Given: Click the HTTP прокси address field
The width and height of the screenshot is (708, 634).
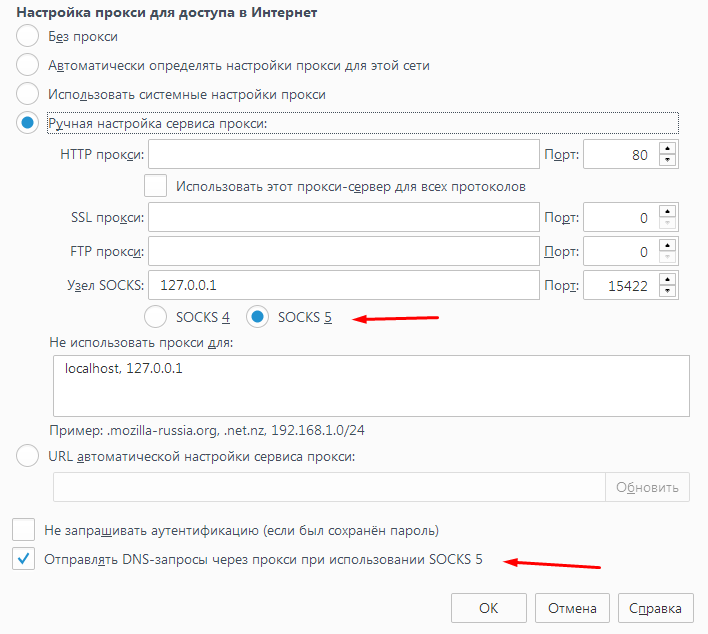Looking at the screenshot, I should (x=344, y=155).
